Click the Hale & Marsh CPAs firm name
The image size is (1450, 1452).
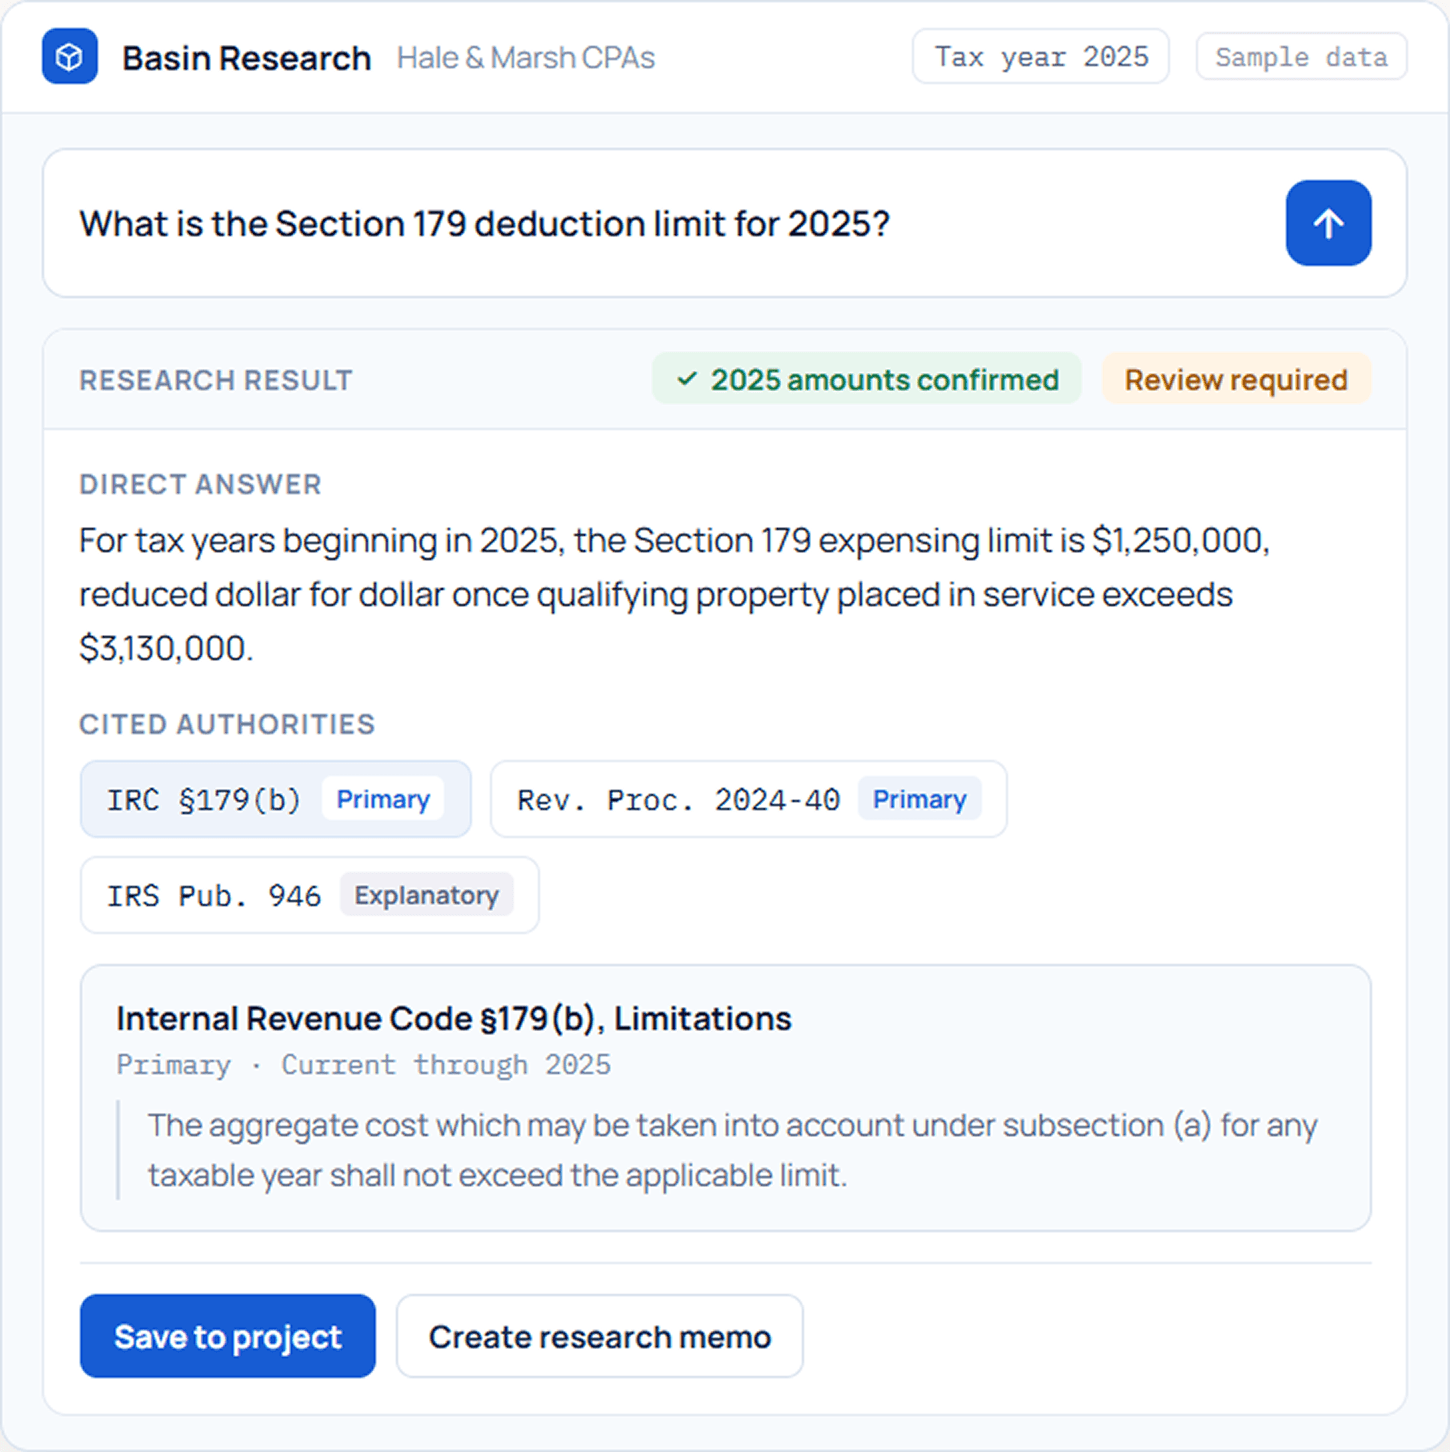pos(526,58)
